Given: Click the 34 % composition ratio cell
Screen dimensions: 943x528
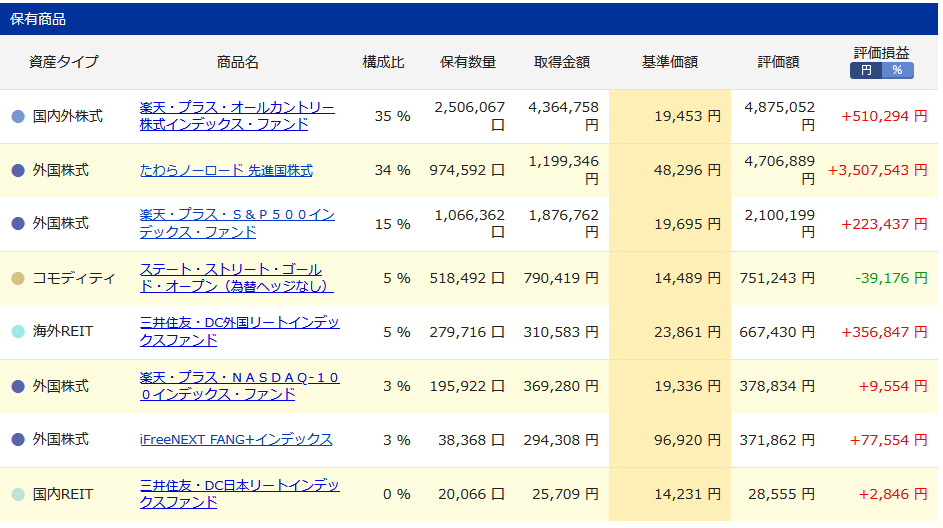Looking at the screenshot, I should pyautogui.click(x=392, y=170).
